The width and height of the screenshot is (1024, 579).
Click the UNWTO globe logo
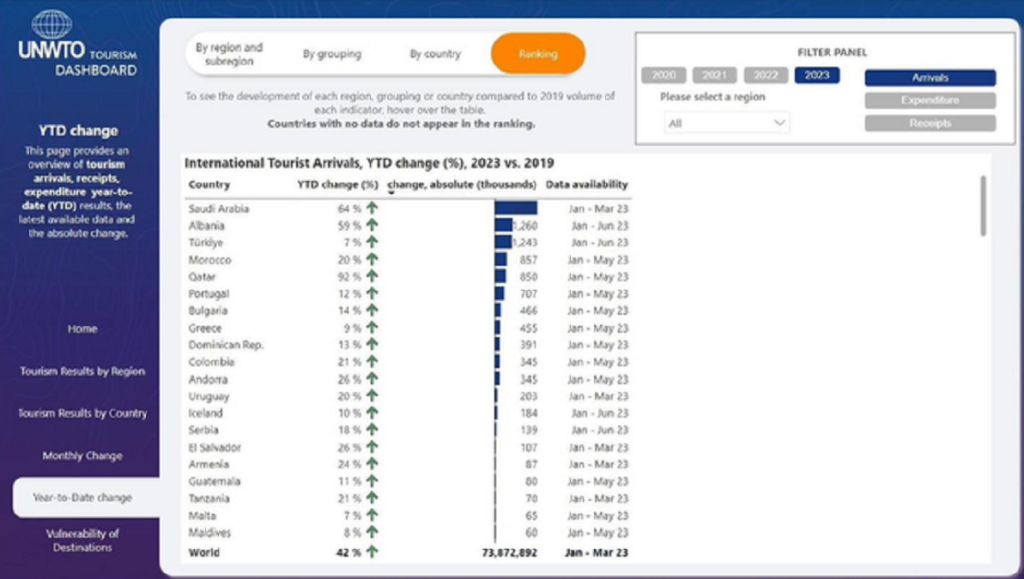coord(52,24)
